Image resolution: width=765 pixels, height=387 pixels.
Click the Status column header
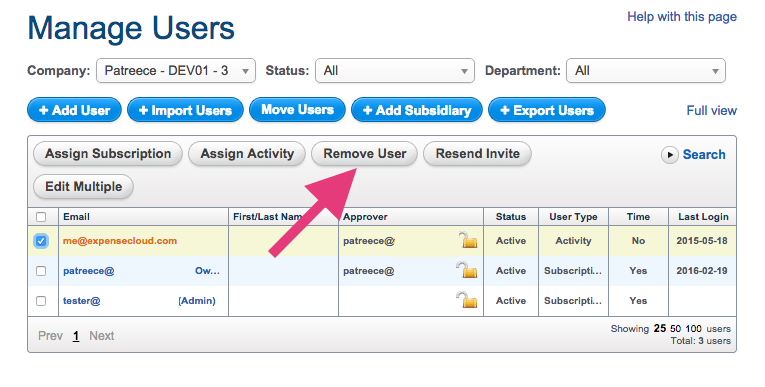coord(511,217)
